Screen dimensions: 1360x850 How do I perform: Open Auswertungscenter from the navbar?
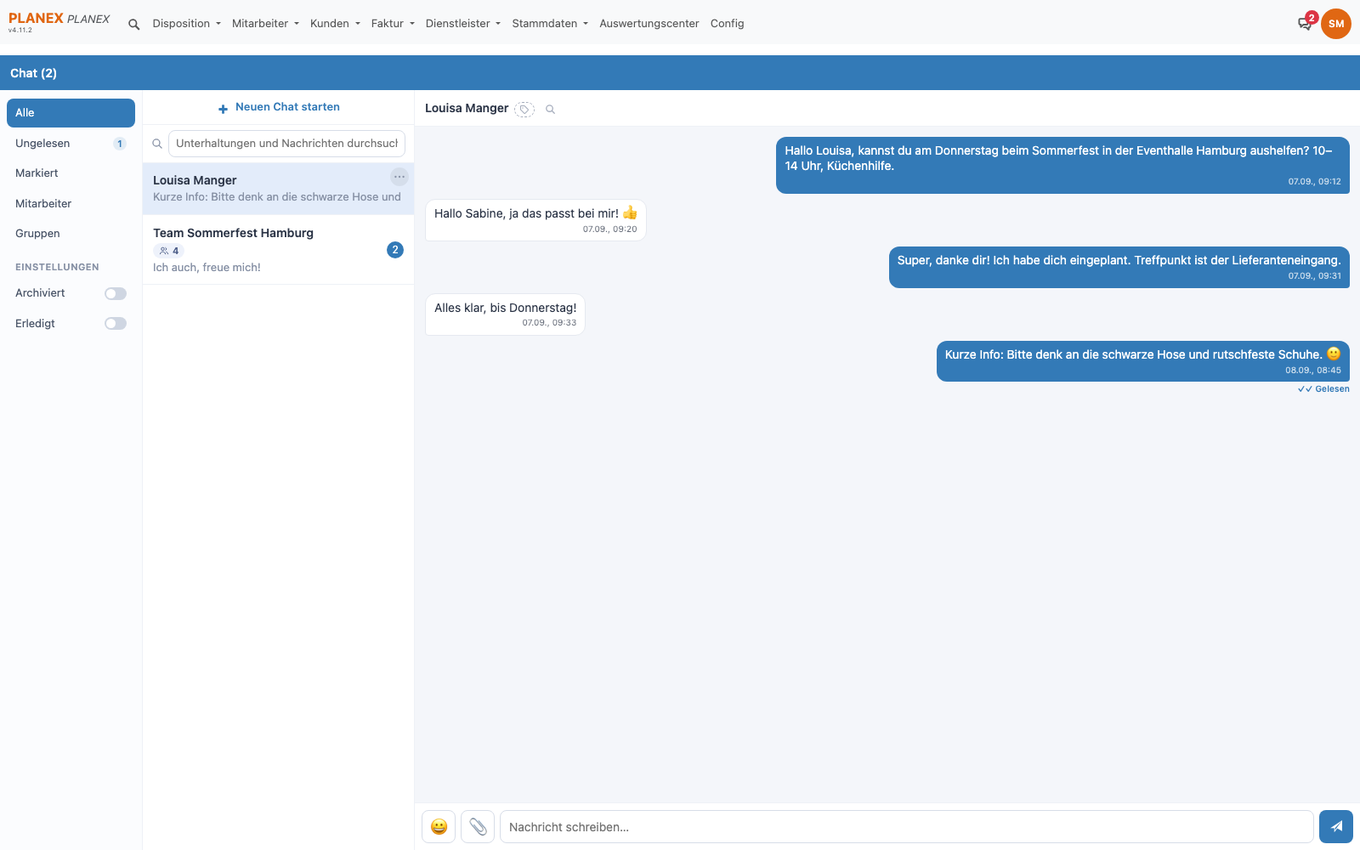649,24
